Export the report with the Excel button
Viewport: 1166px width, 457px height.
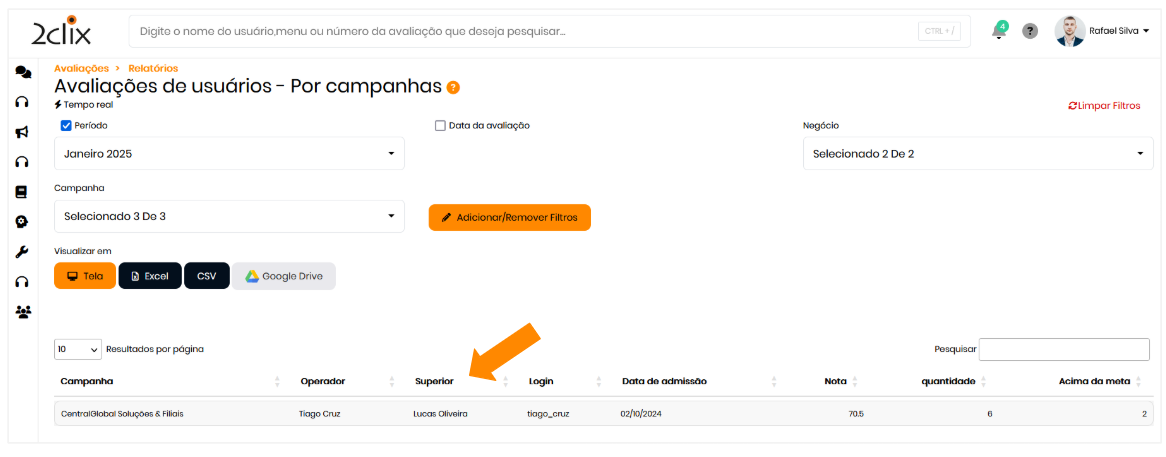tap(150, 276)
